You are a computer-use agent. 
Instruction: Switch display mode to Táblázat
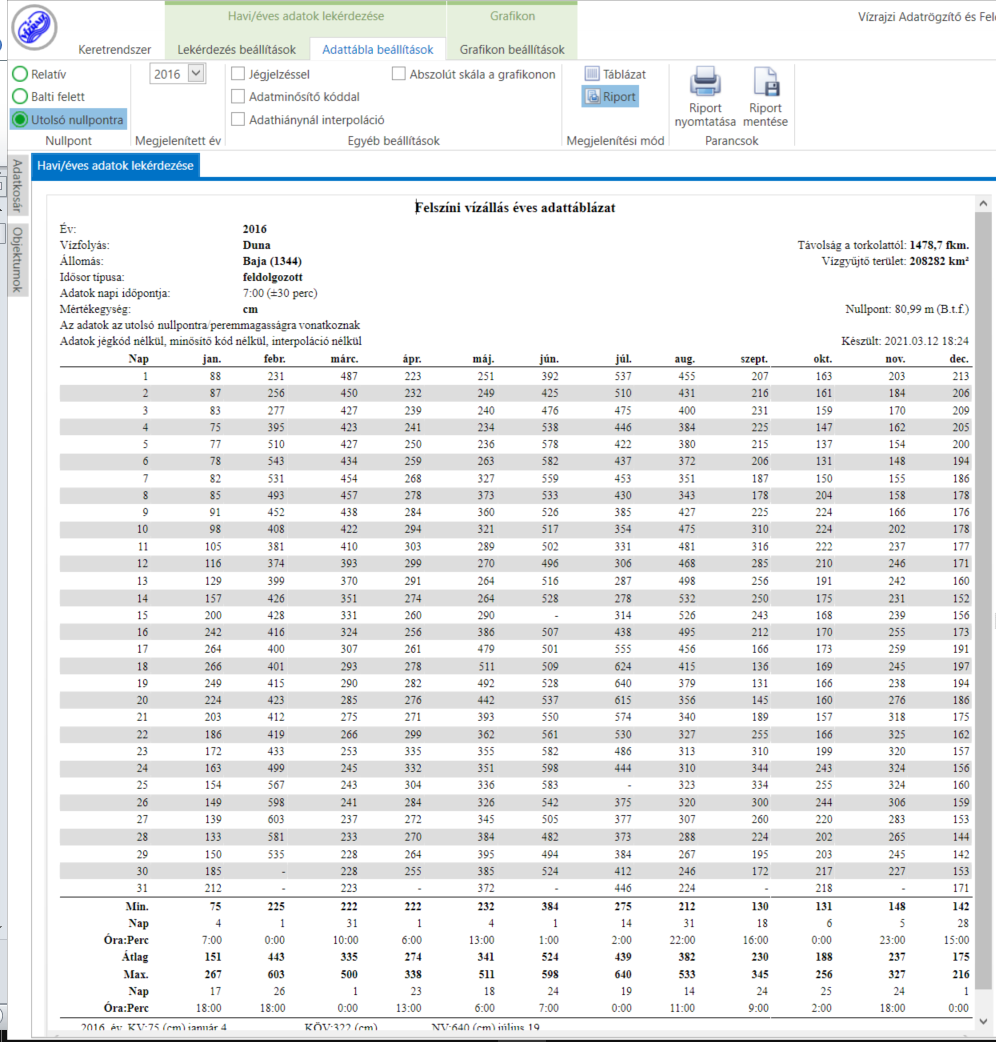[x=615, y=74]
